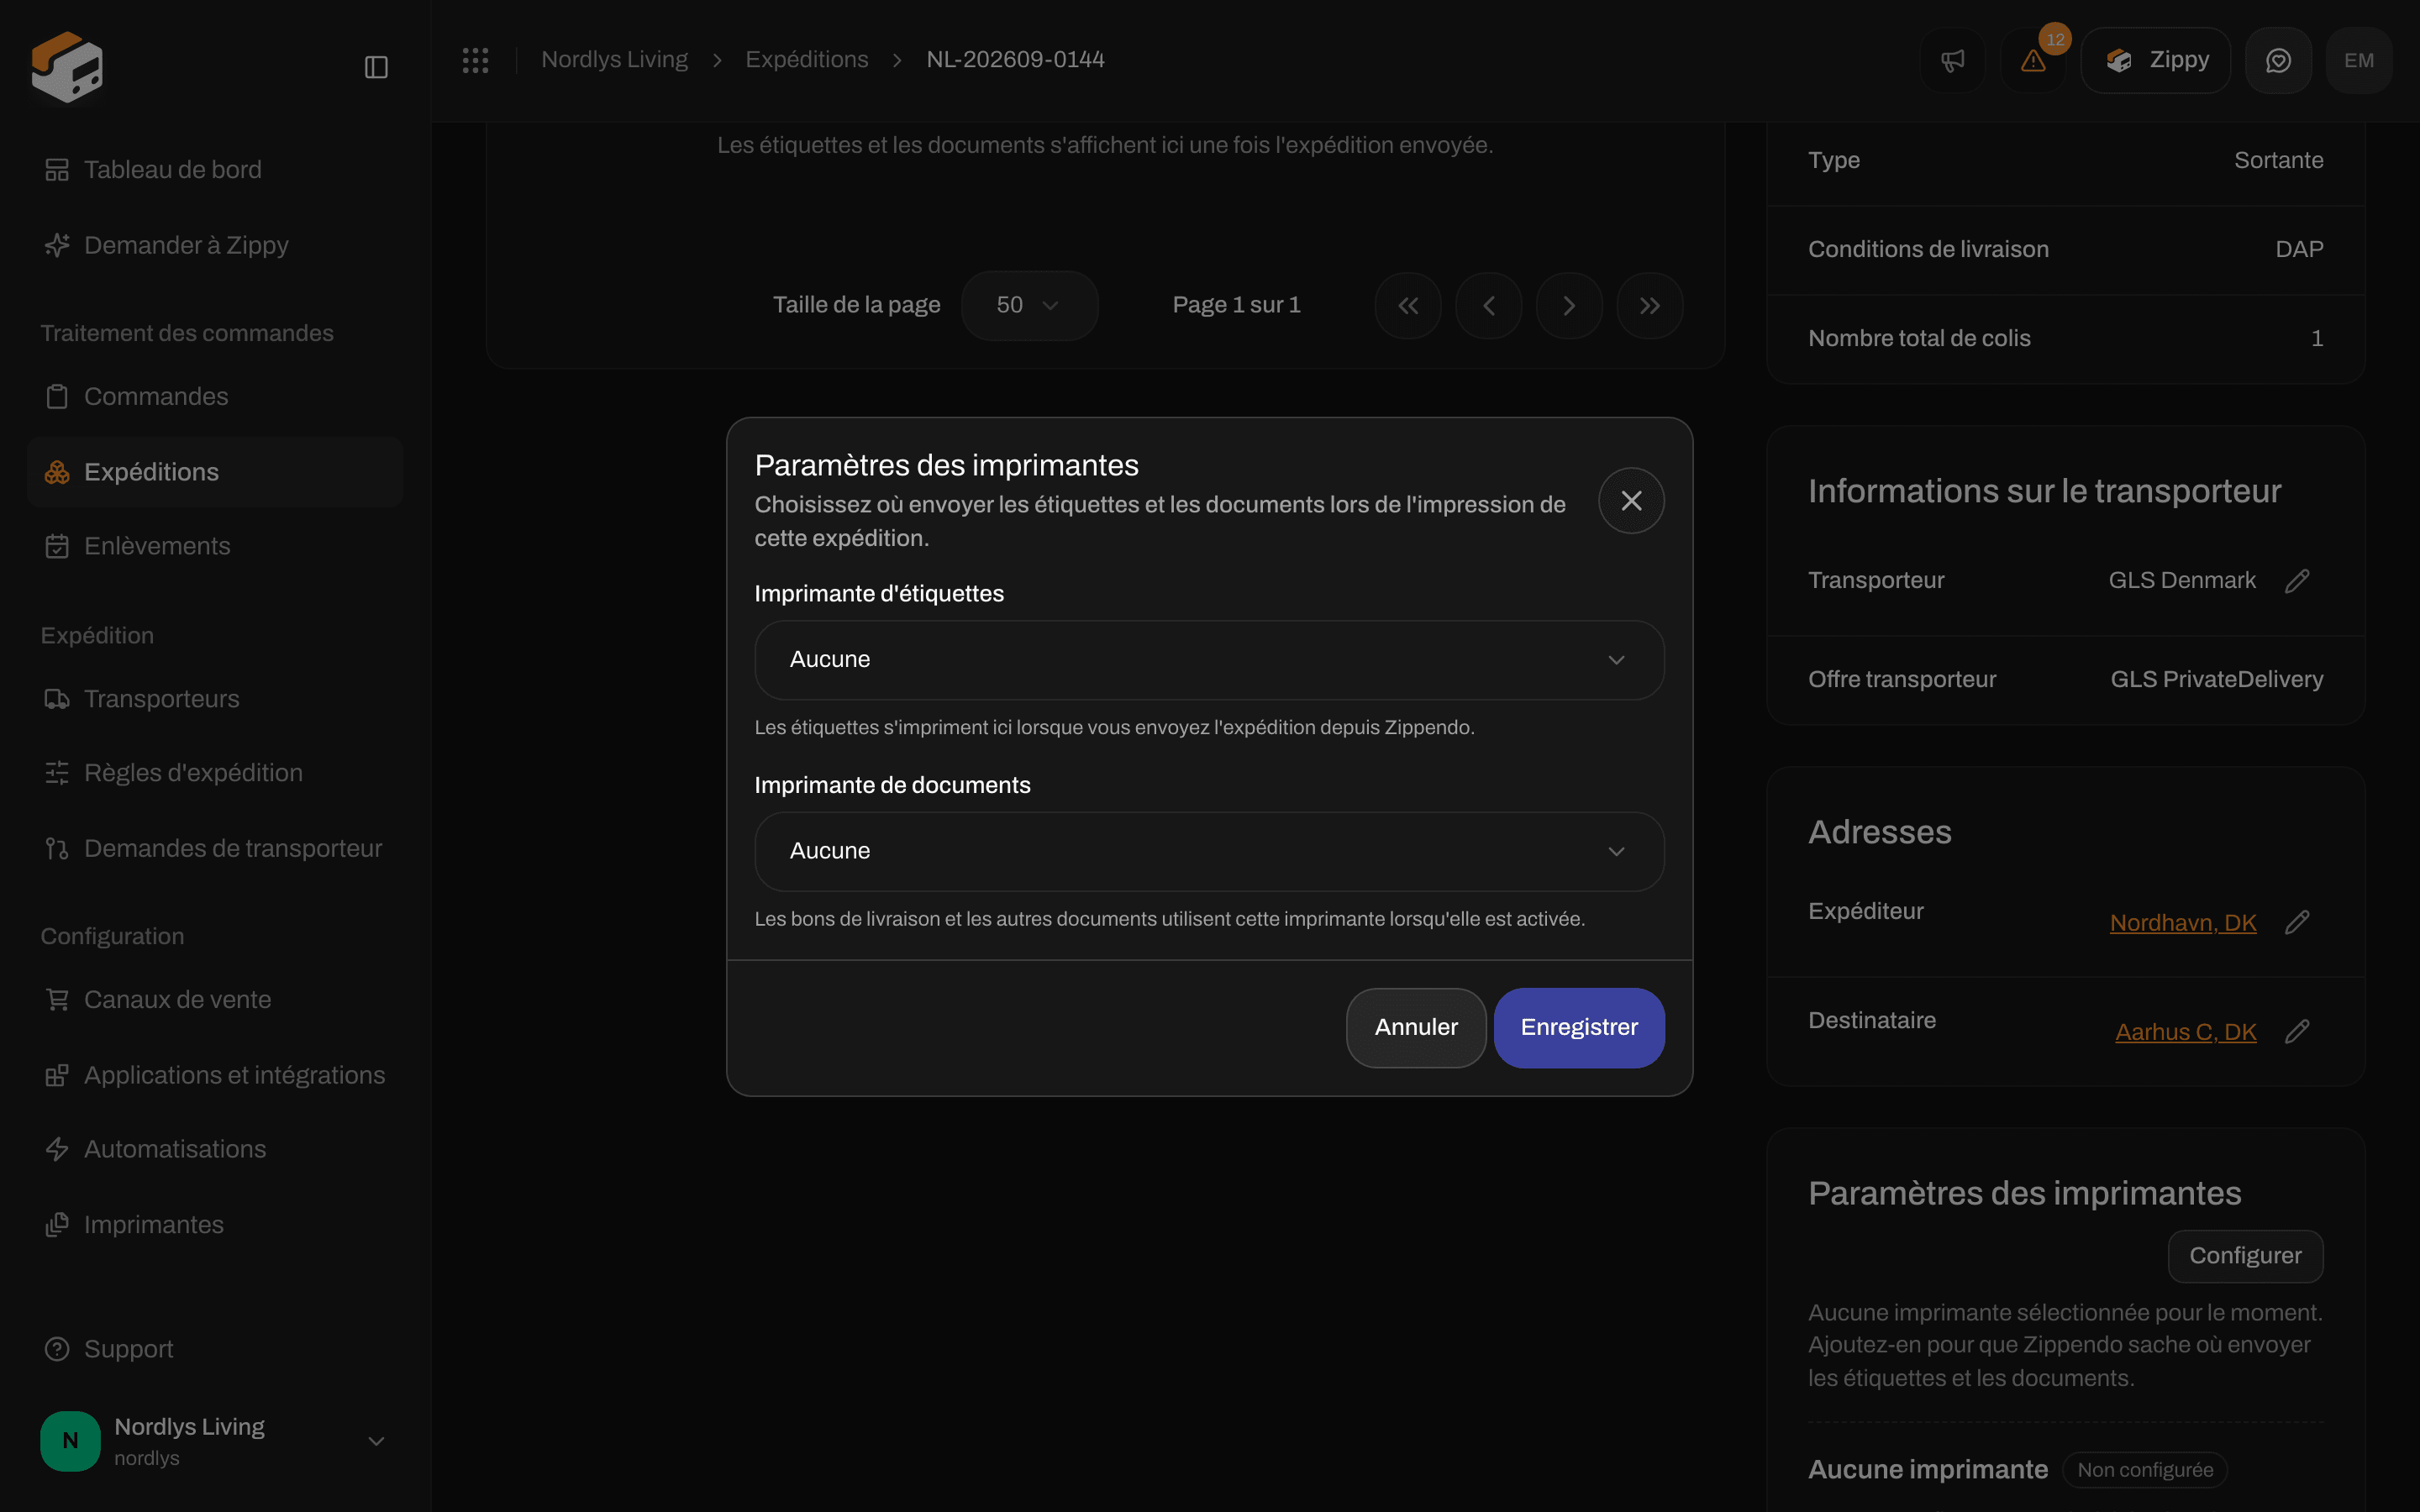Open Transporteurs in sidebar

(x=215, y=699)
